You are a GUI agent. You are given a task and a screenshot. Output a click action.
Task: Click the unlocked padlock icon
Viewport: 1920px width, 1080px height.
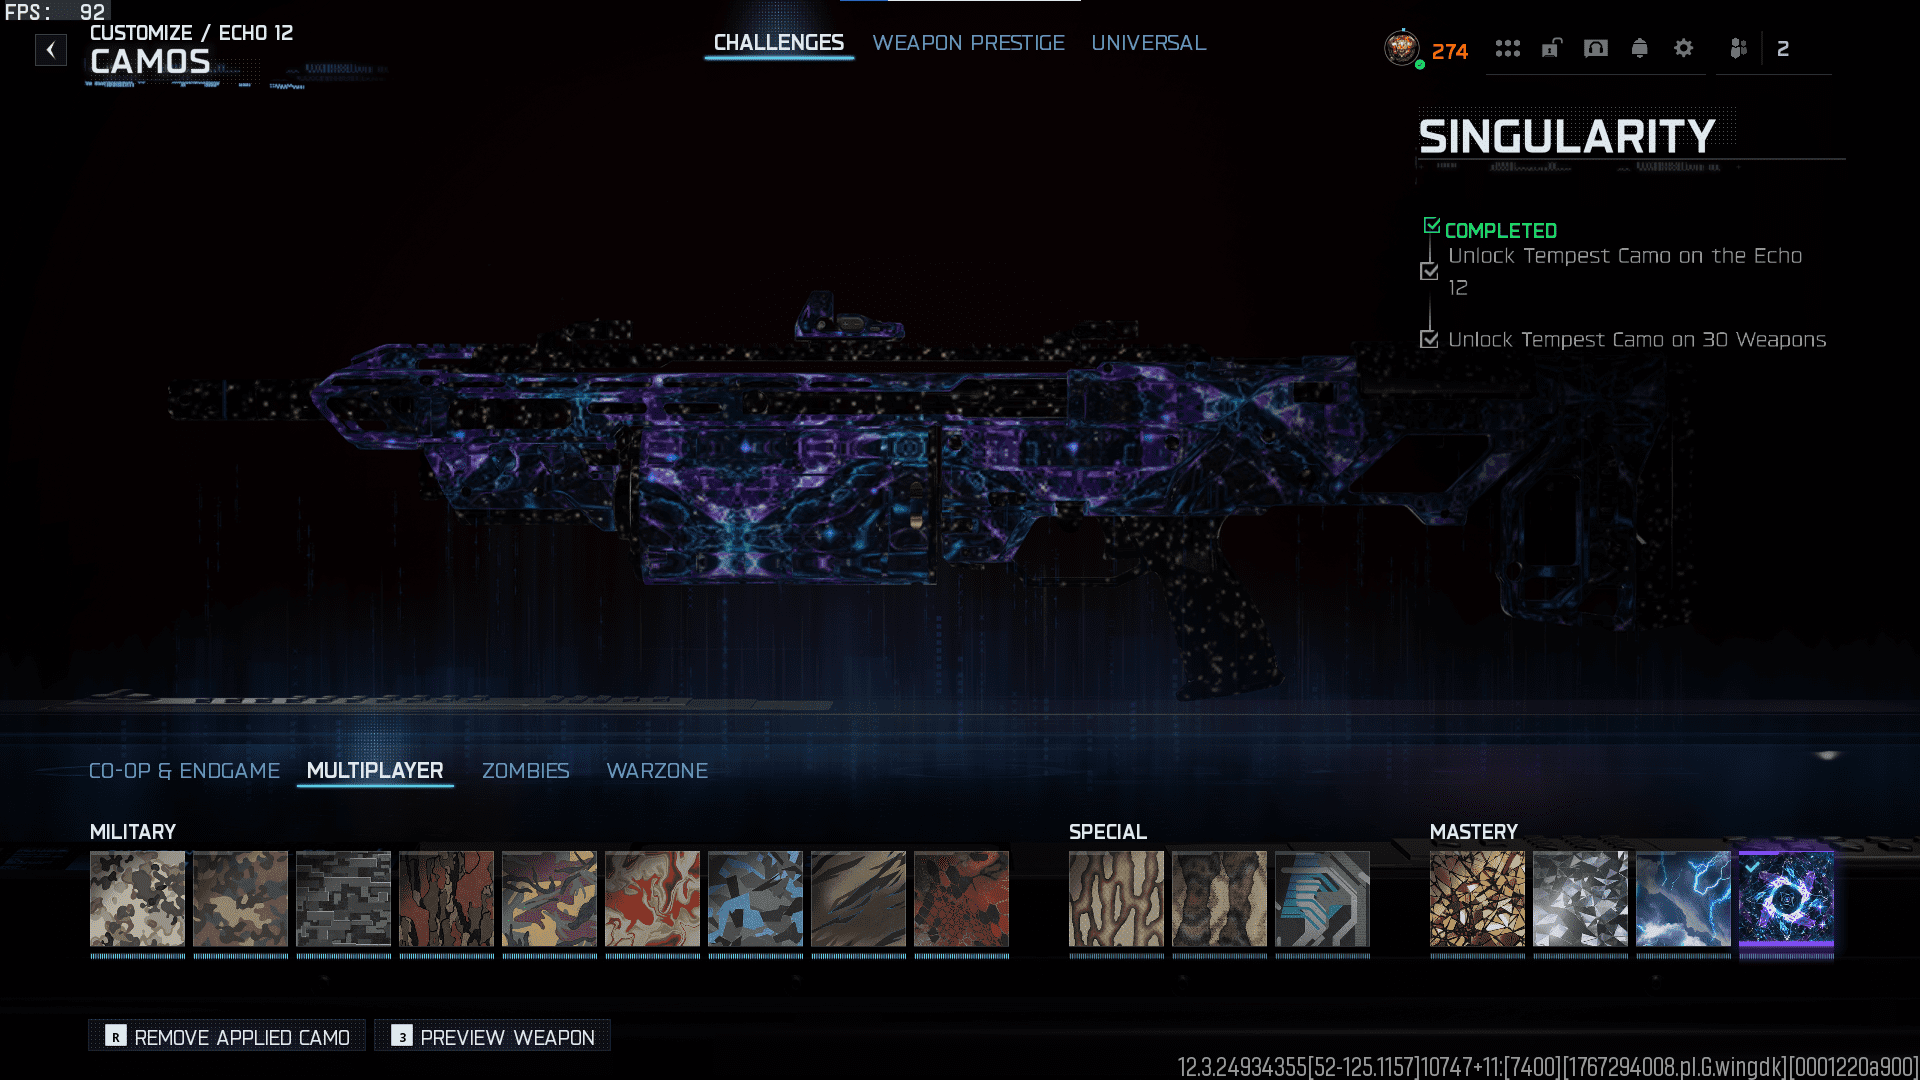[x=1551, y=48]
